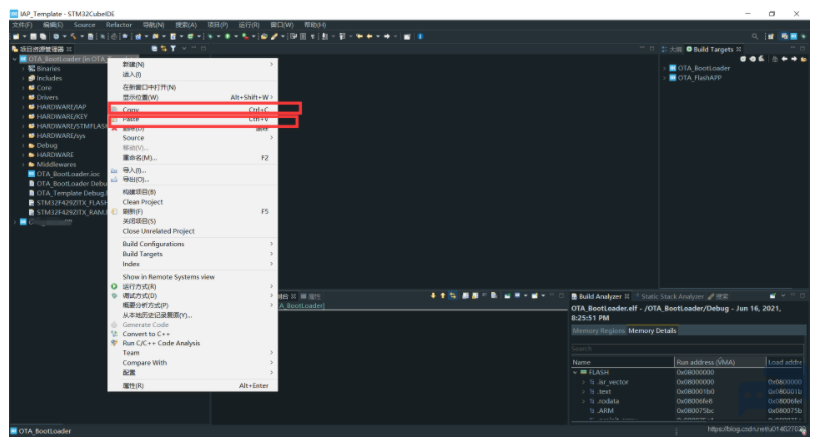Switch to the 大纲 outline tab

[672, 50]
